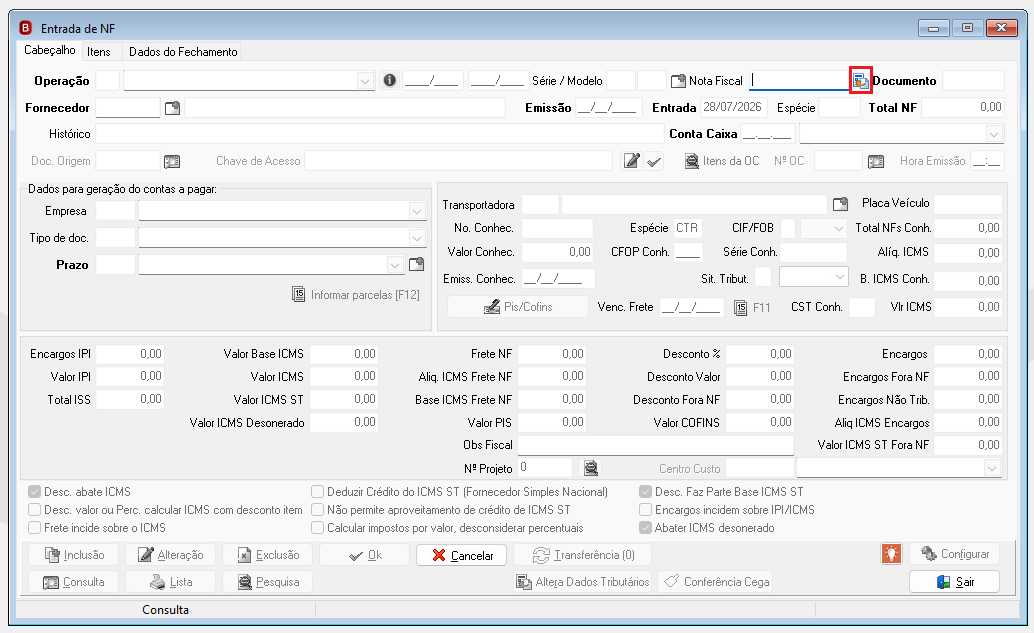The width and height of the screenshot is (1034, 633).
Task: Click the Venc. Frete F11 calendar icon
Action: tap(741, 307)
